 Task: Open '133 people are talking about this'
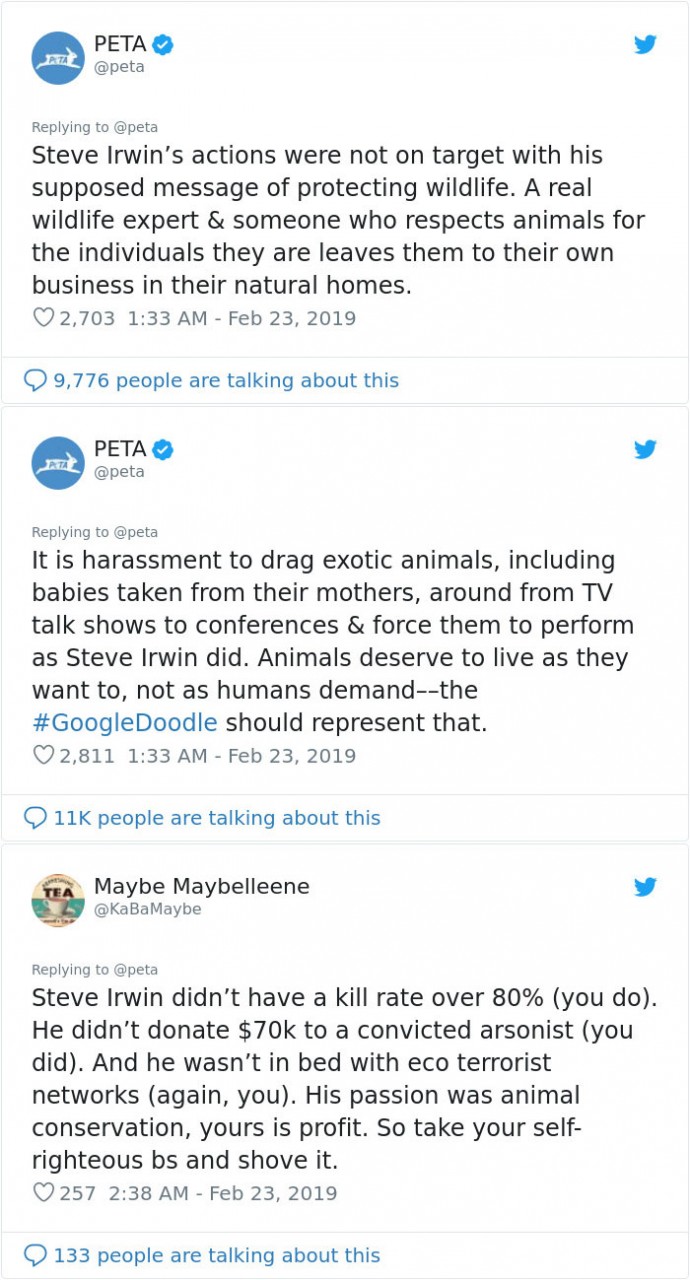[x=217, y=1255]
